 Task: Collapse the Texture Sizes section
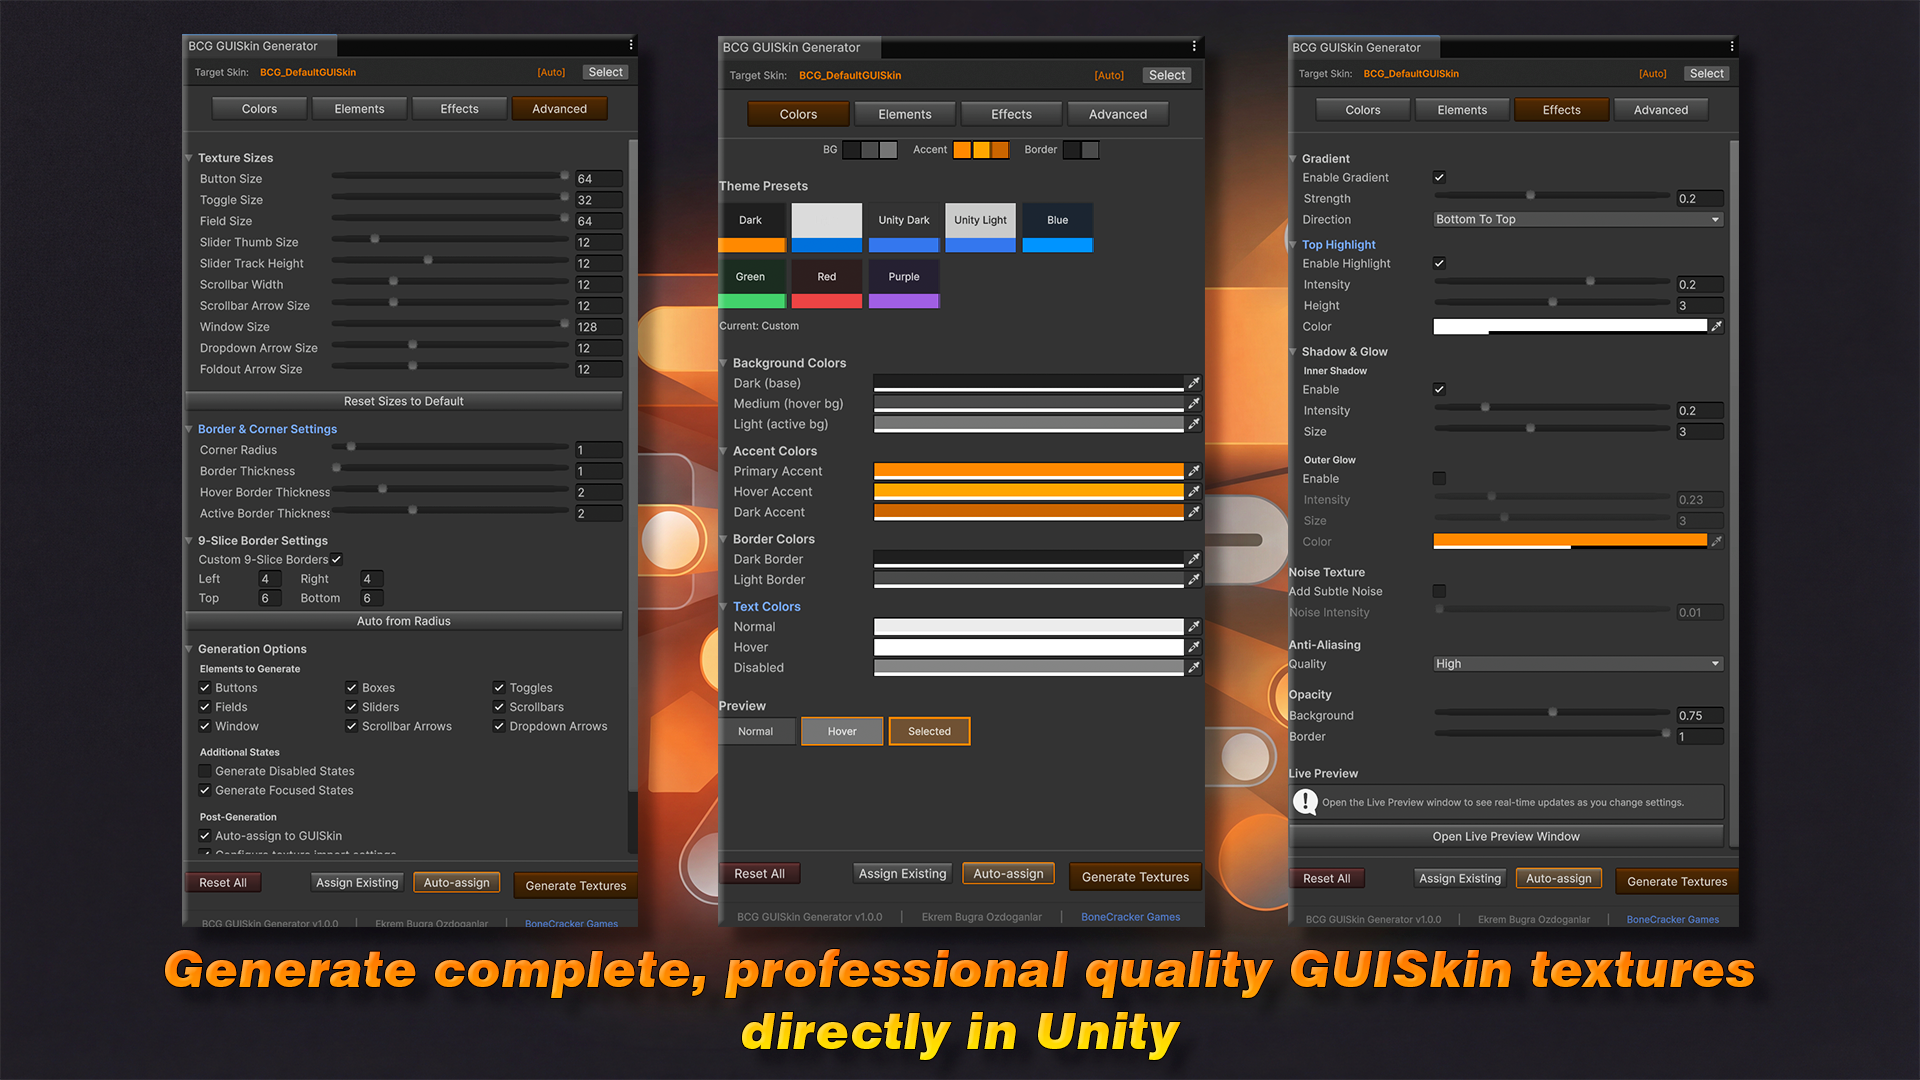pos(190,158)
